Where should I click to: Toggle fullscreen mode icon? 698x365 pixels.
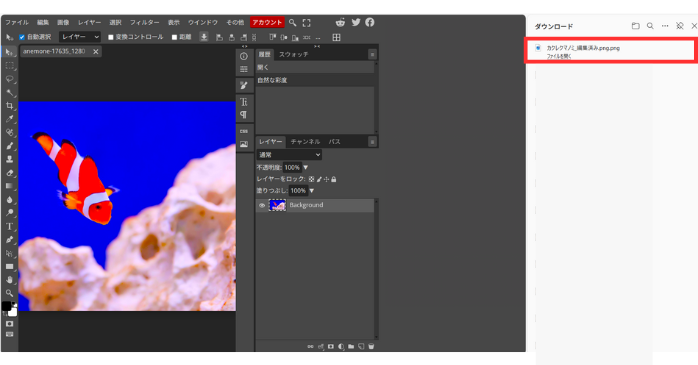(x=306, y=22)
